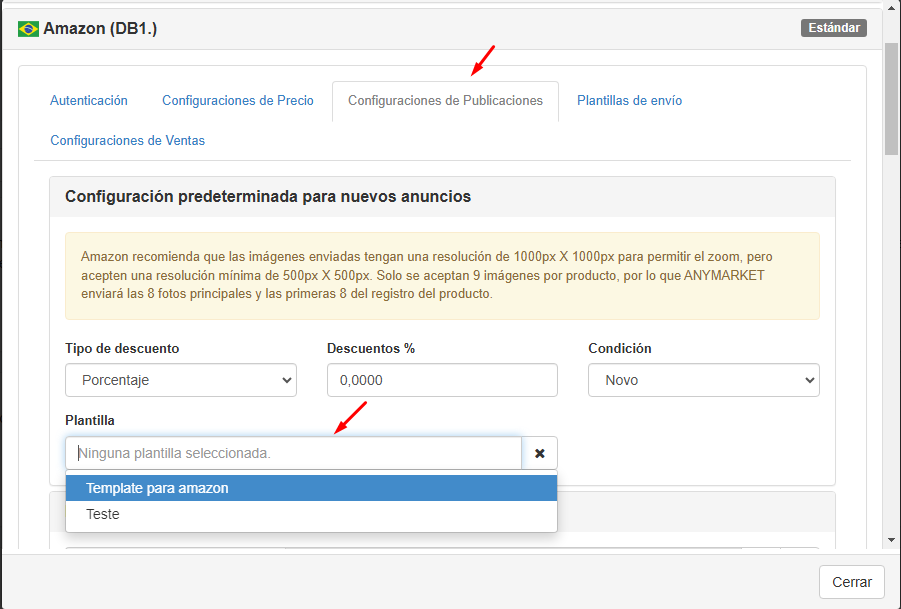901x609 pixels.
Task: Click into the Descuentos % field
Action: point(442,380)
